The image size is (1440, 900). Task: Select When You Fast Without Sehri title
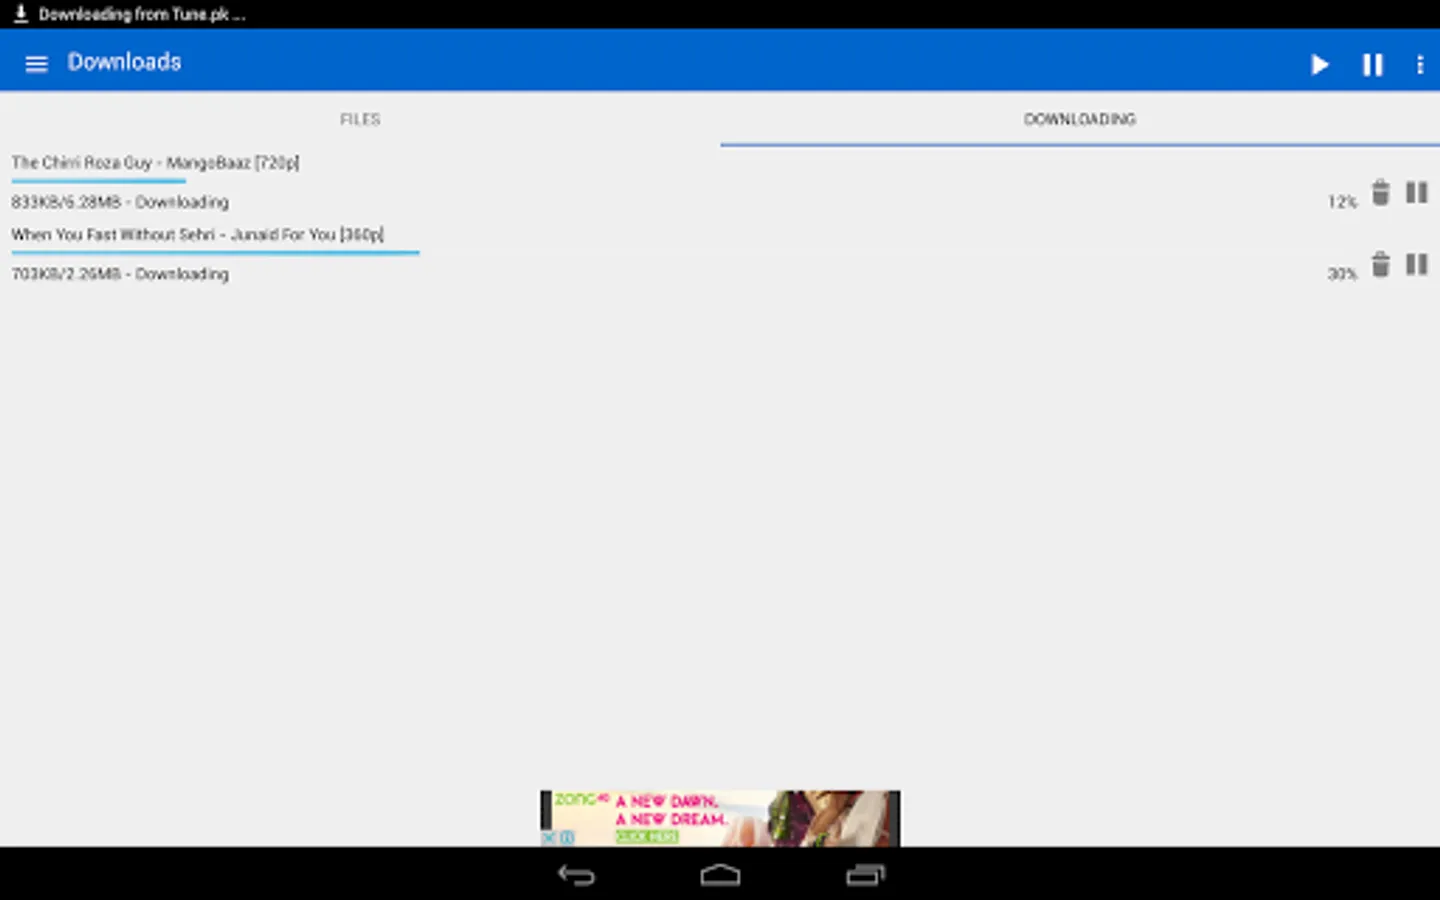tap(198, 234)
